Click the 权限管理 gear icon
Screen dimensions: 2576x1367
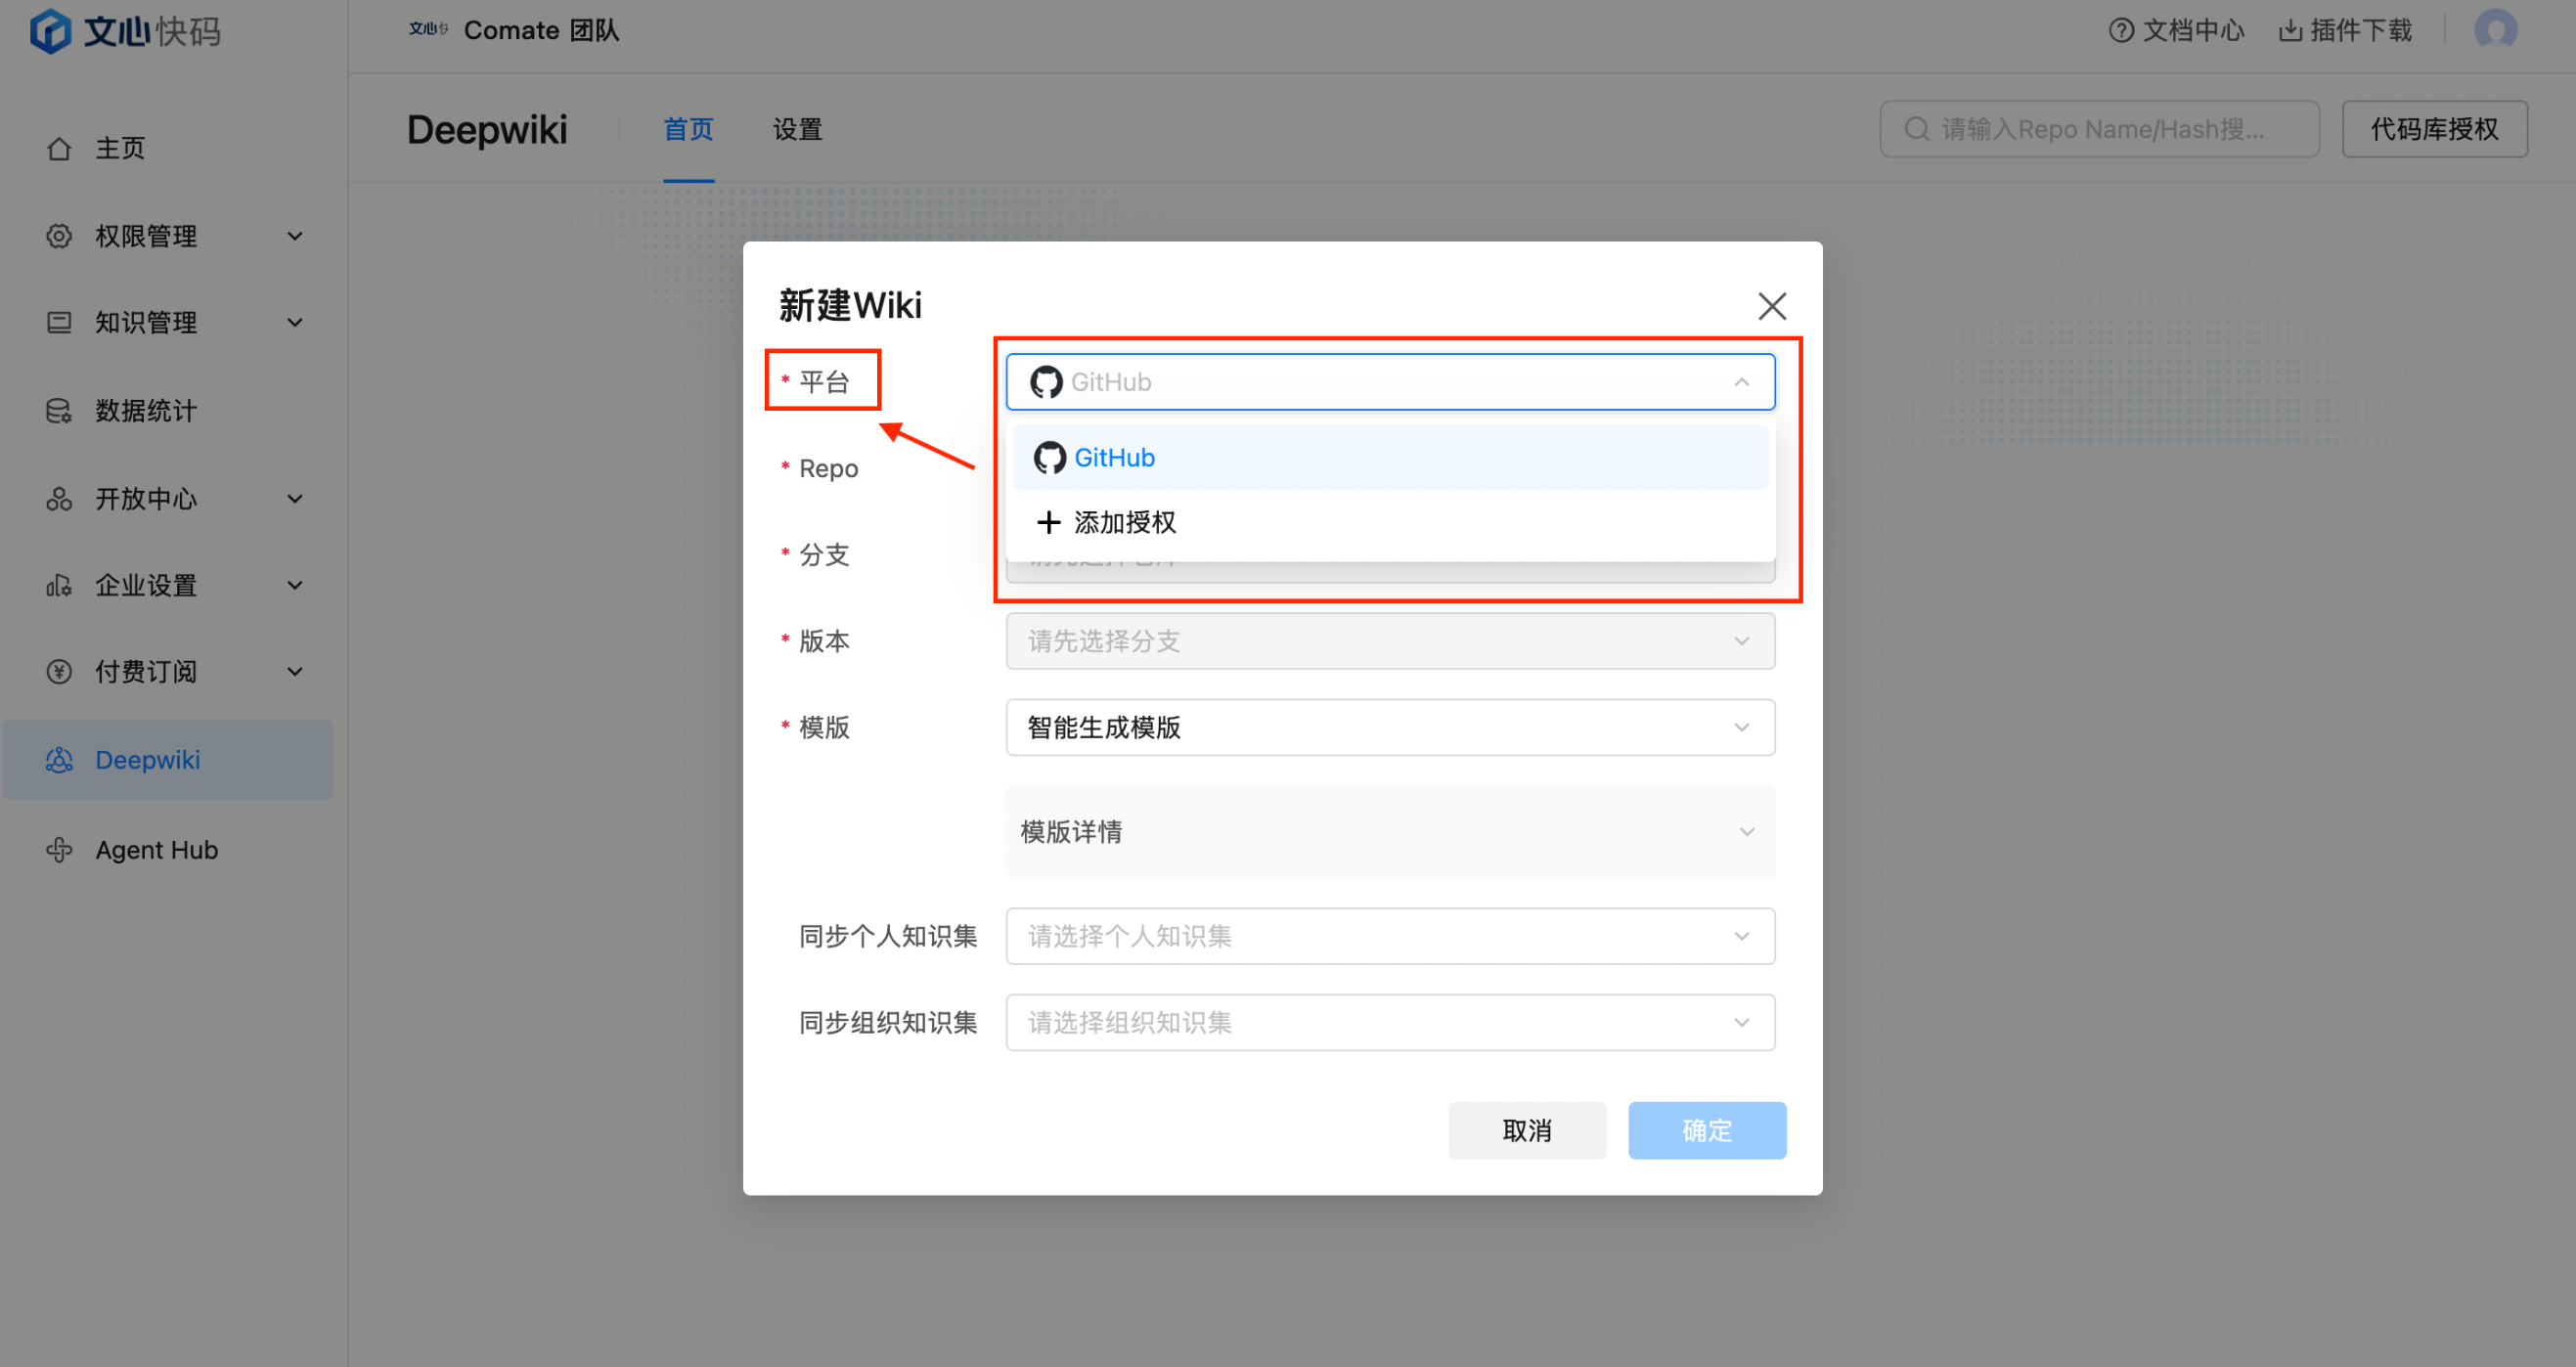pyautogui.click(x=59, y=236)
